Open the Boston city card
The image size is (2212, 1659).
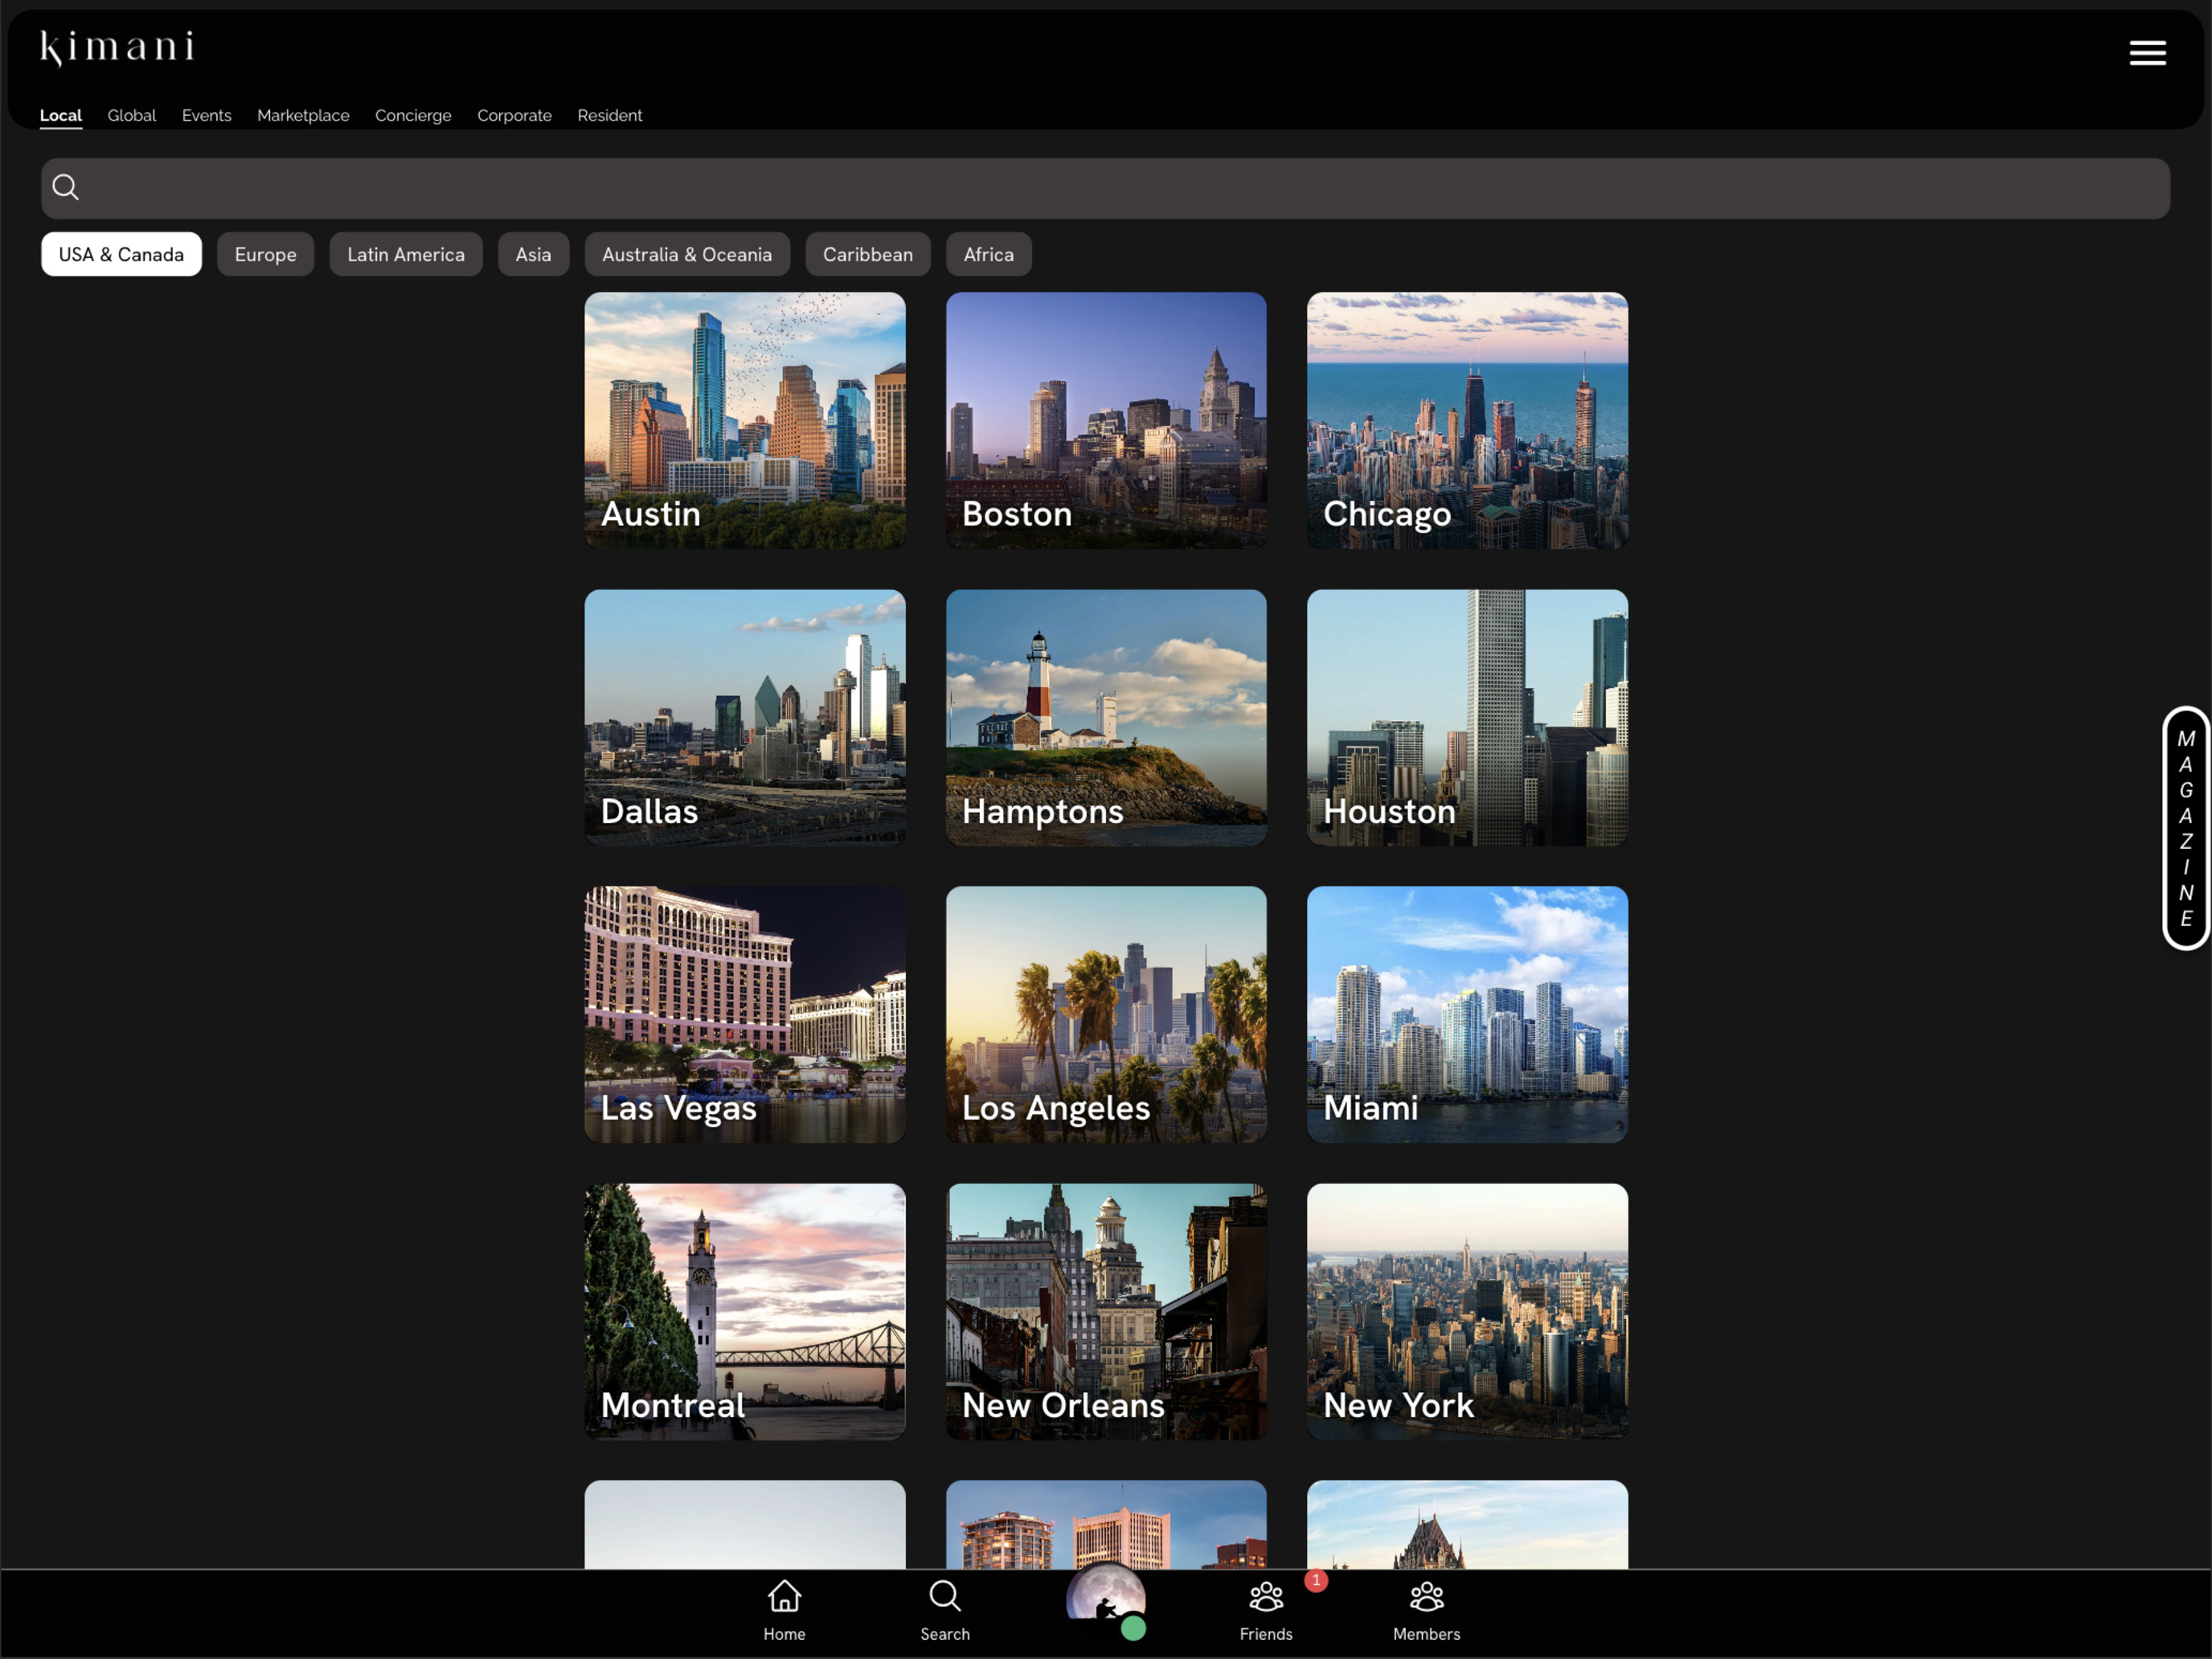tap(1106, 420)
